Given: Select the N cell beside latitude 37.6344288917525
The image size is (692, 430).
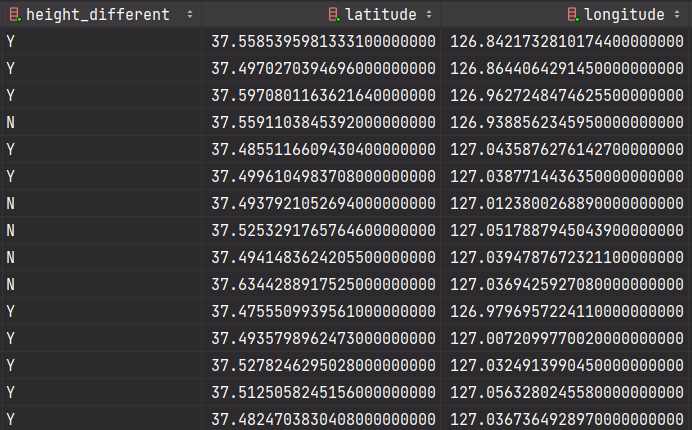Looking at the screenshot, I should (x=102, y=284).
